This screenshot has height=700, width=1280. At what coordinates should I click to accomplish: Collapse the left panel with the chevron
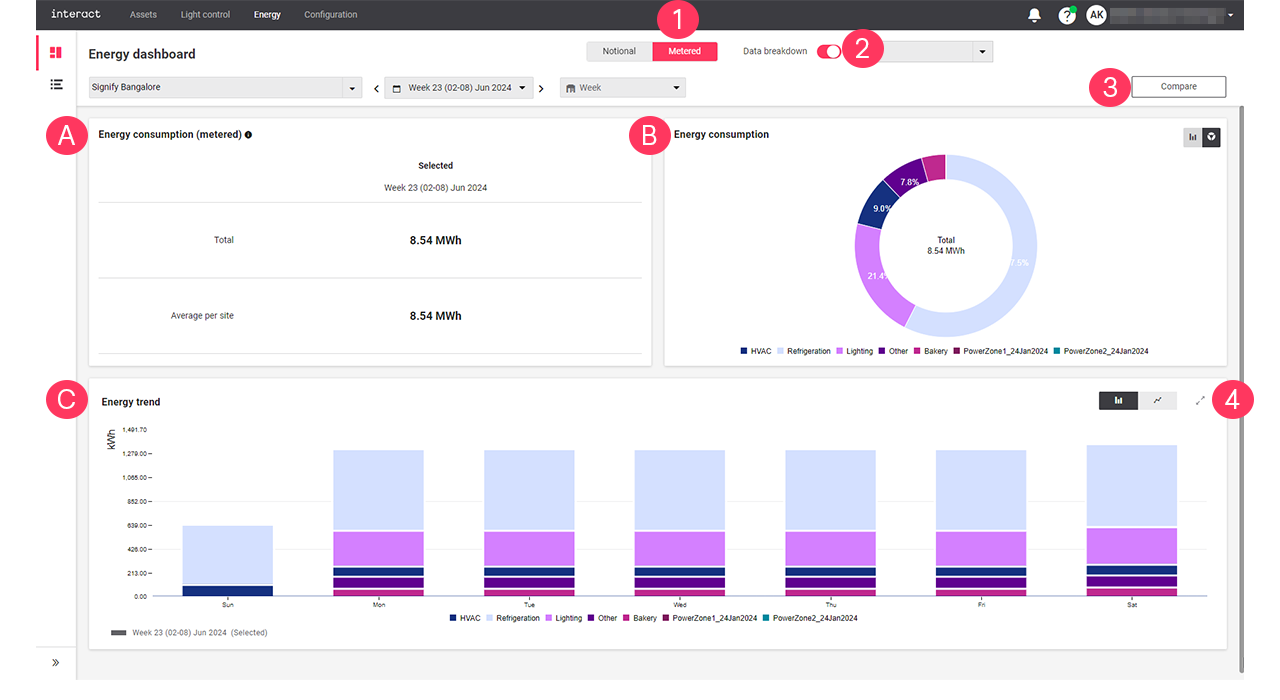point(56,662)
